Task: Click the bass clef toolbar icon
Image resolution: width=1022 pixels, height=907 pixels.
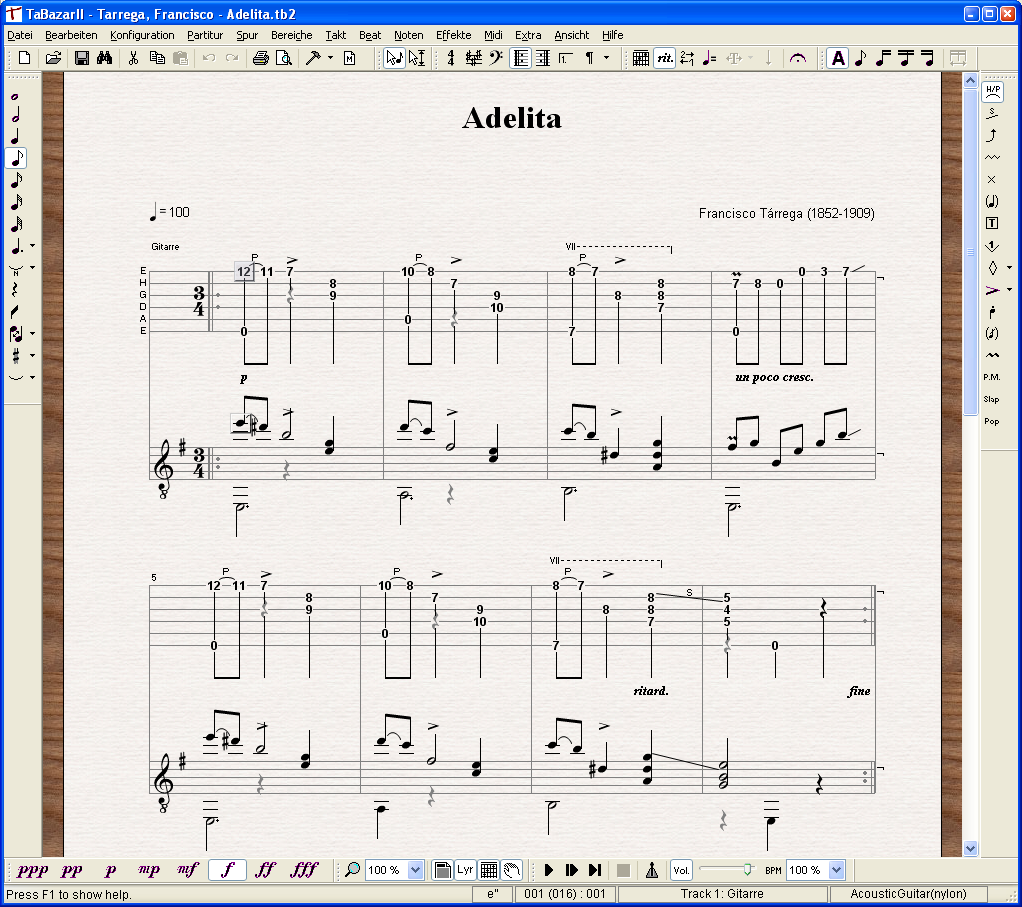Action: coord(496,58)
